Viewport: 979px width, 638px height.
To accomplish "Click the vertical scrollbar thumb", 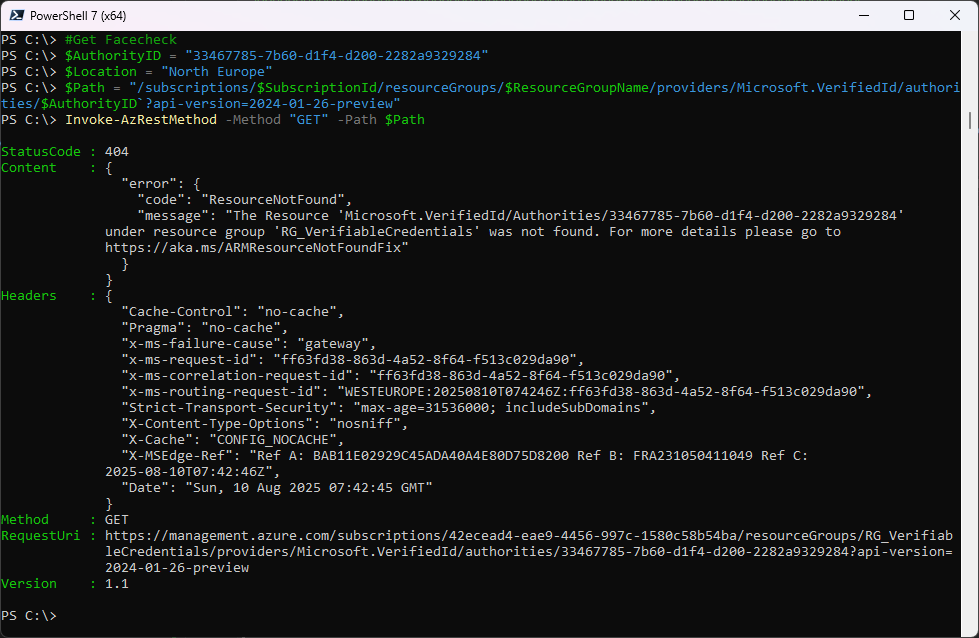I will click(970, 120).
